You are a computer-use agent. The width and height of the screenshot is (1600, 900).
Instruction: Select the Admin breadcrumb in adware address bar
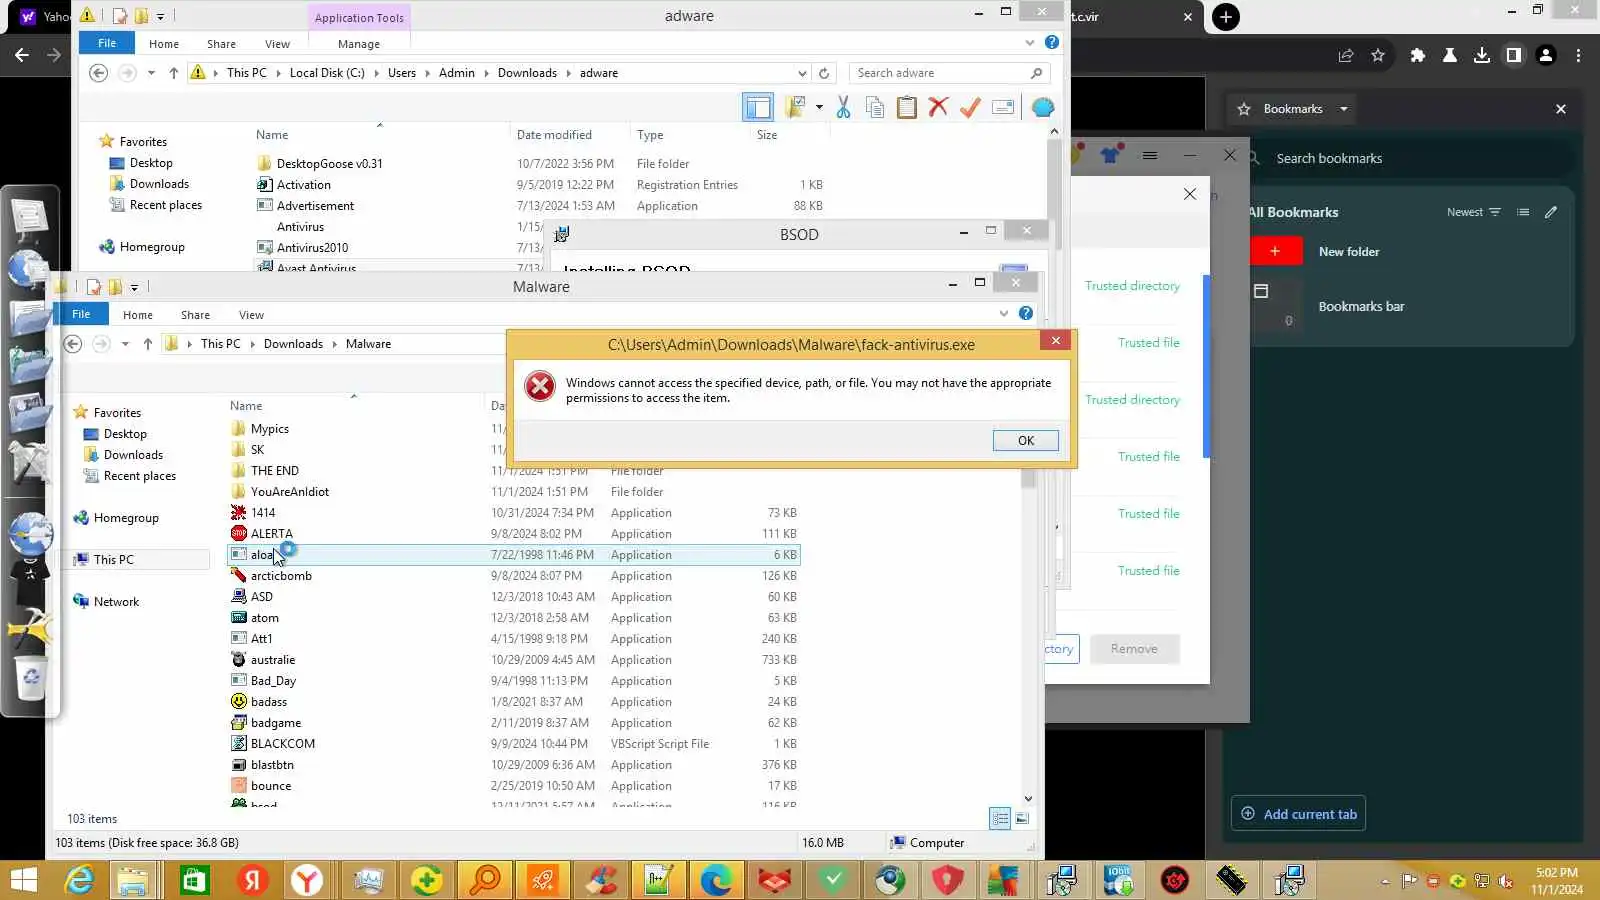click(456, 73)
